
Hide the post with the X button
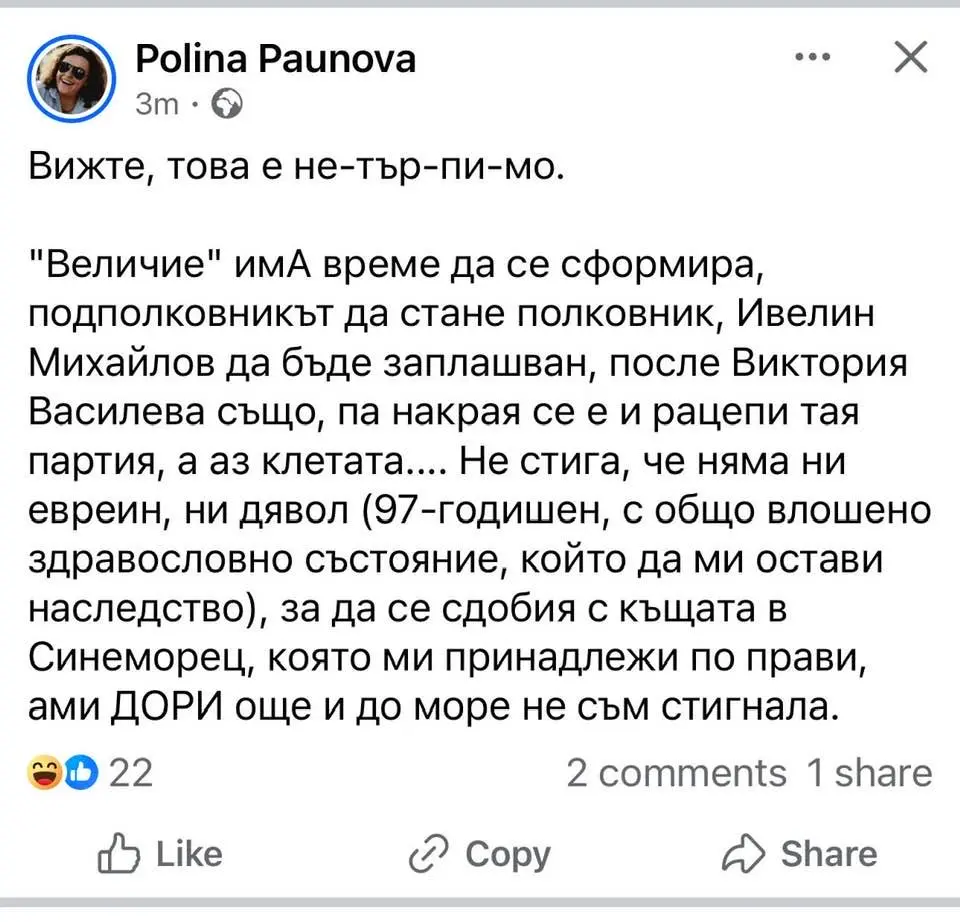pos(908,59)
